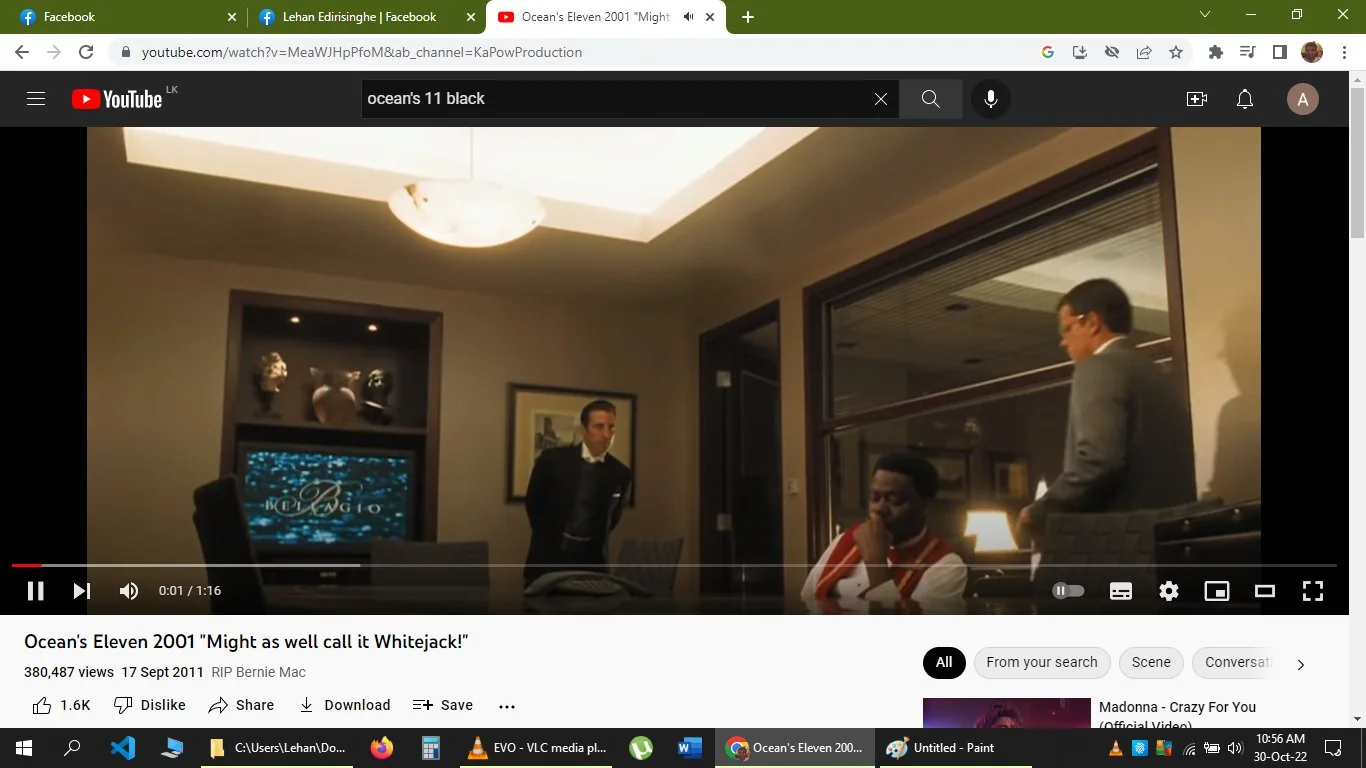Switch to the Untitled - Paint window
1366x768 pixels.
954,748
